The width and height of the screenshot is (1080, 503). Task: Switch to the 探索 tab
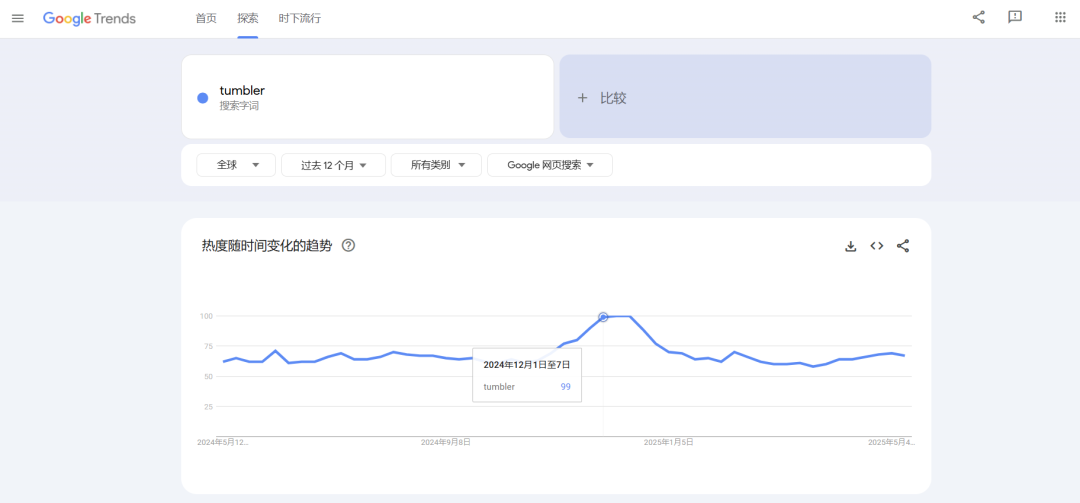[248, 19]
